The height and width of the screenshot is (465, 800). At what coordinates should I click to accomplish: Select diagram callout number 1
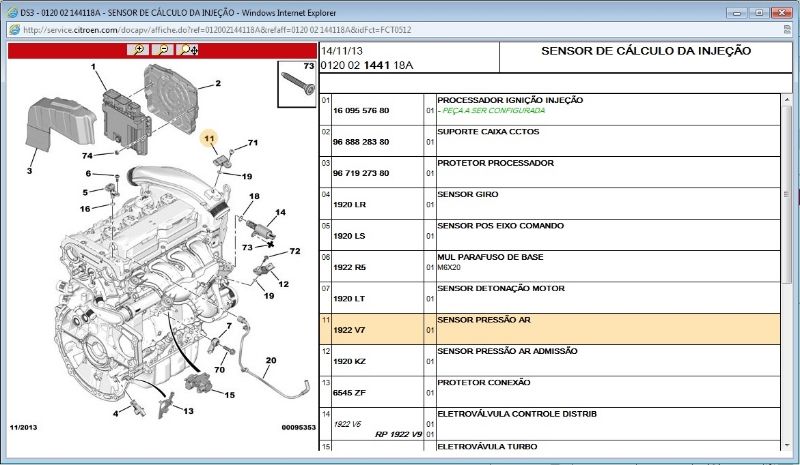click(x=93, y=66)
